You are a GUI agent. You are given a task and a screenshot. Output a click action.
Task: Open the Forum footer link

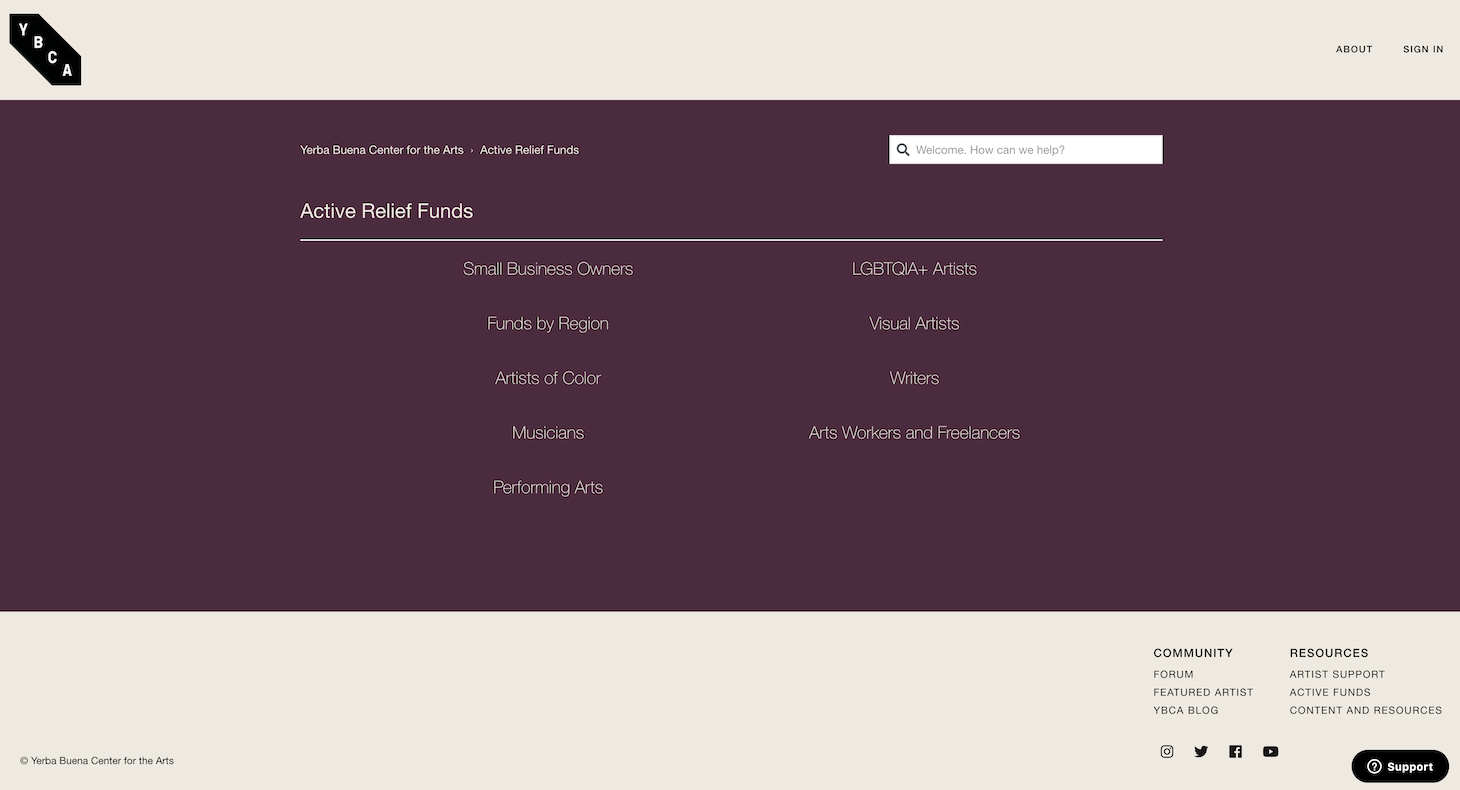(x=1173, y=674)
